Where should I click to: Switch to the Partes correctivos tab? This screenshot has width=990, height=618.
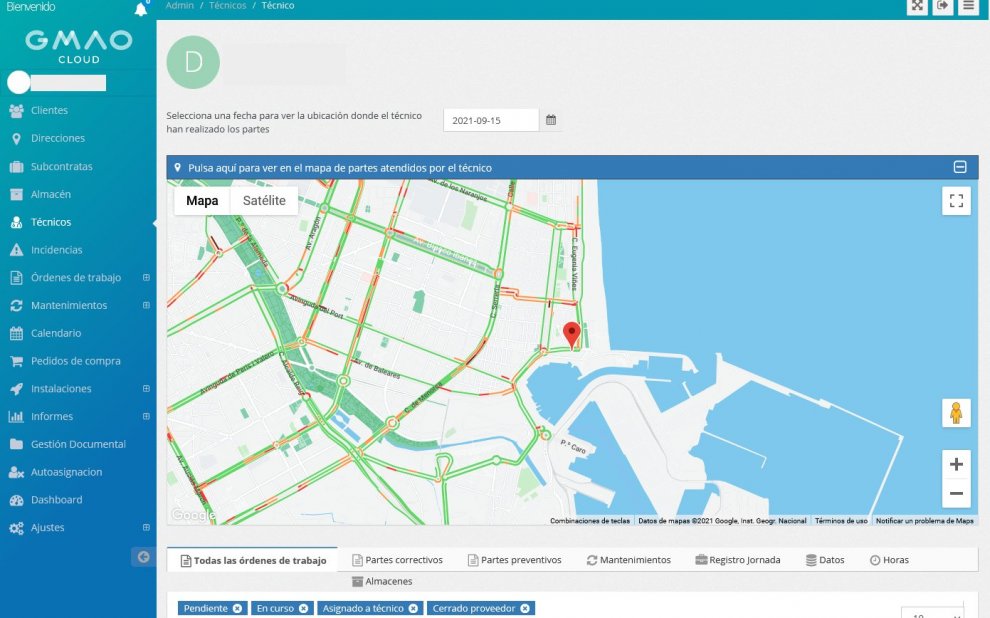(398, 559)
